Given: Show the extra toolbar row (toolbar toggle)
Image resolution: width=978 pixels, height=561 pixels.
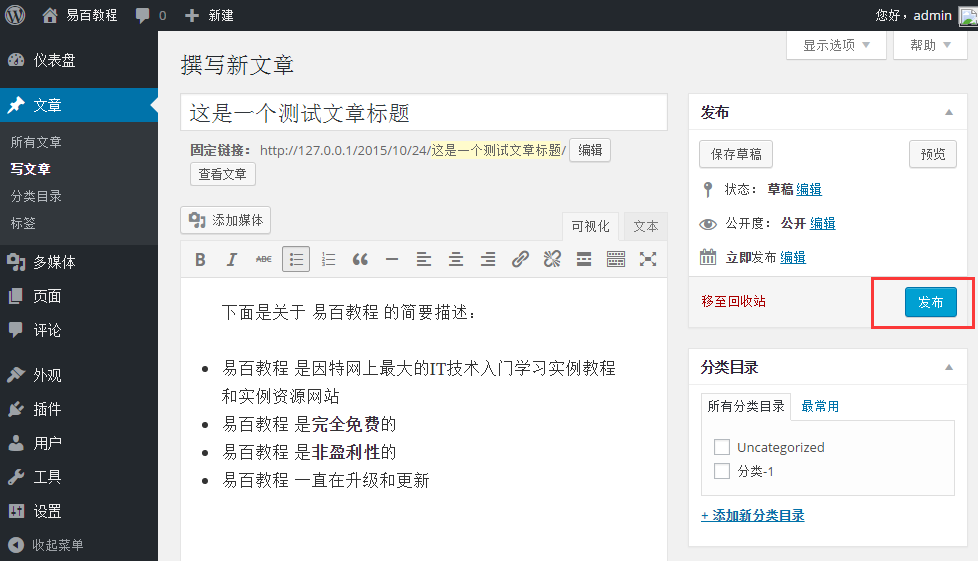Looking at the screenshot, I should tap(616, 260).
